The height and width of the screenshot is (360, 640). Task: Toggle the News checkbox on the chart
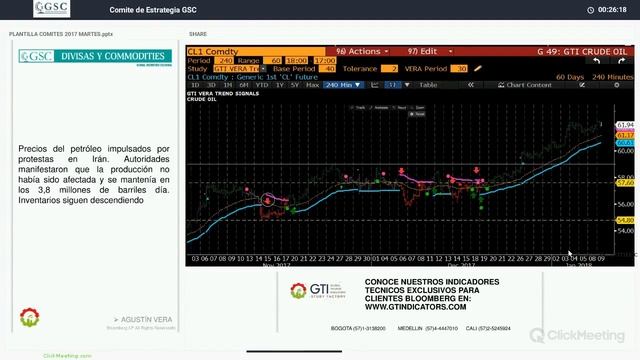[399, 108]
